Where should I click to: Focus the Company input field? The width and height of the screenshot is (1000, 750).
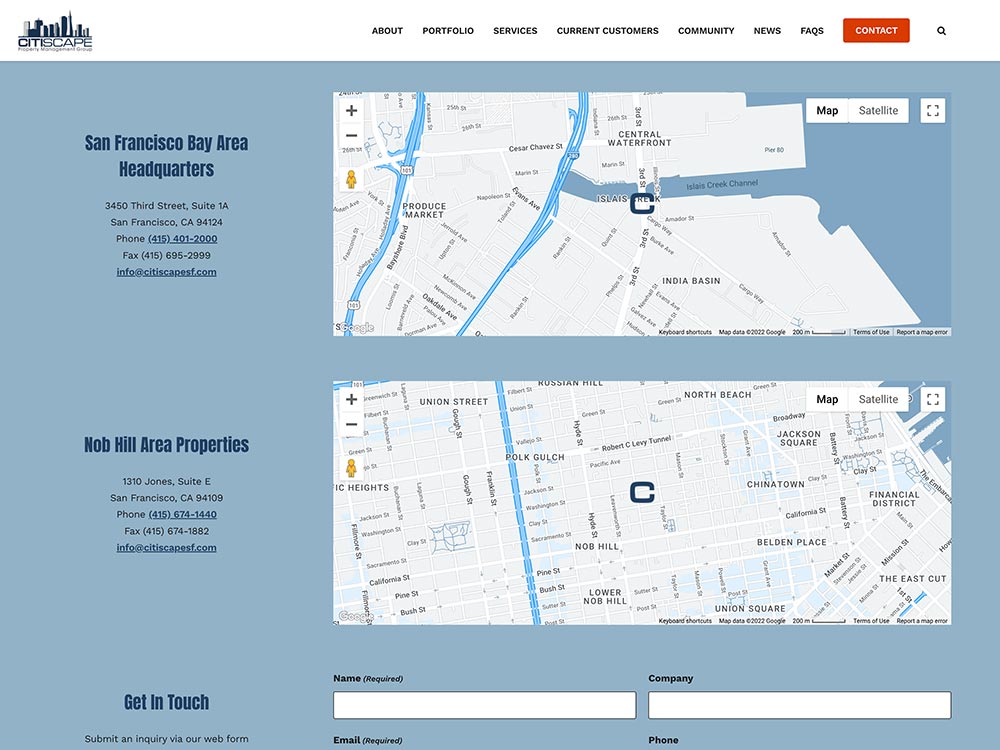point(800,705)
